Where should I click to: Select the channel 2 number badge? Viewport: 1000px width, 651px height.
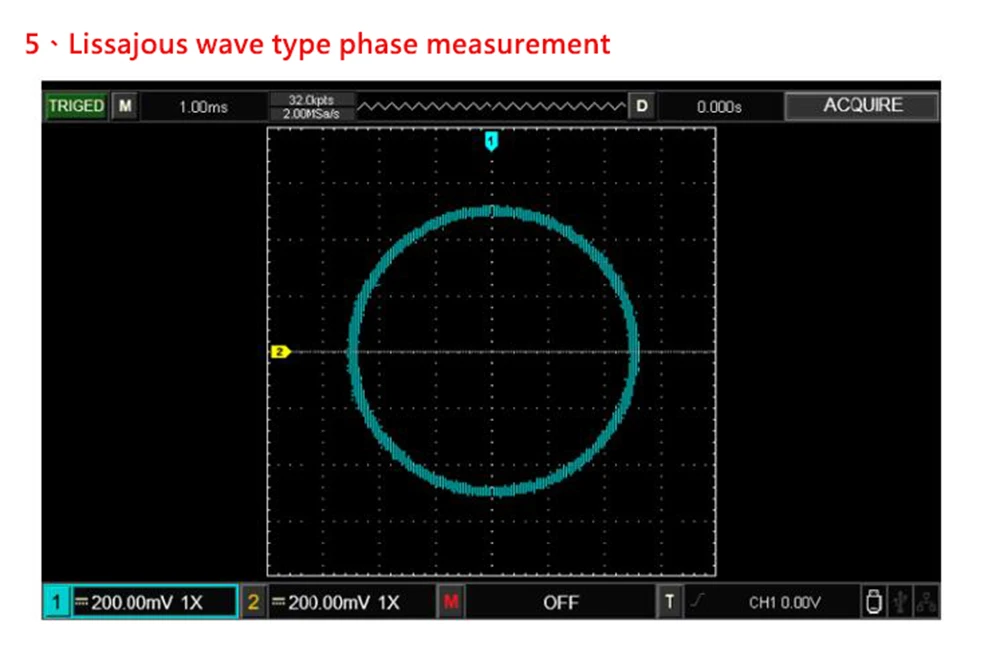(253, 602)
